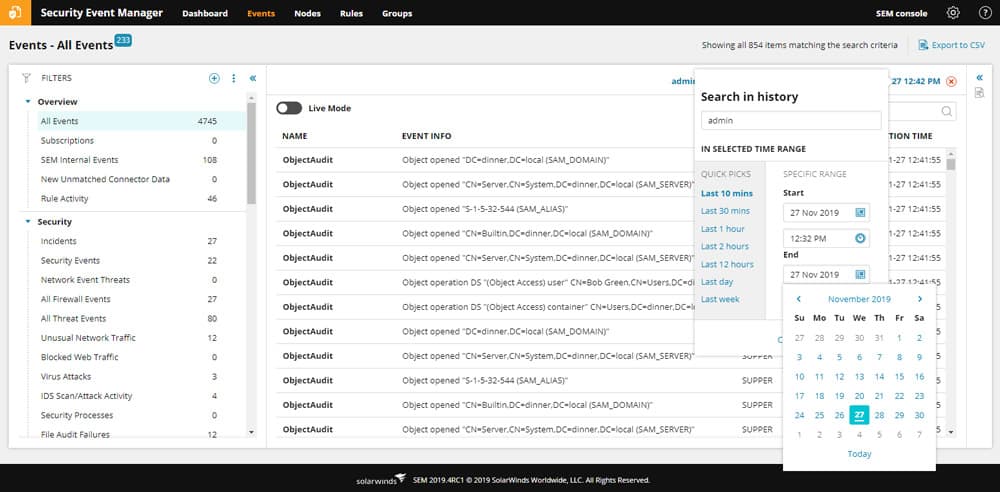Remove the search time range with red X
Viewport: 1000px width, 492px height.
951,81
